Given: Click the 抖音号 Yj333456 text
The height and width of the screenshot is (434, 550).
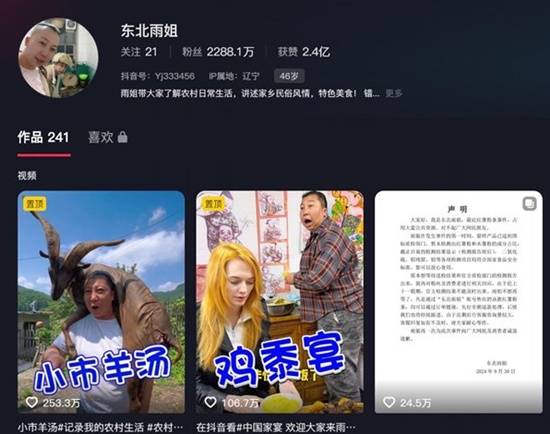Looking at the screenshot, I should tap(157, 76).
